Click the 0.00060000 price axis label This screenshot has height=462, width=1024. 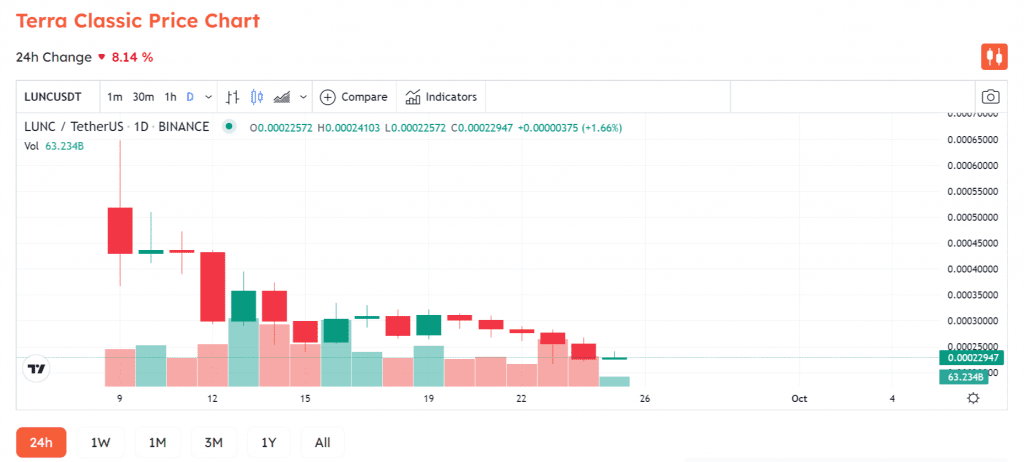click(972, 165)
